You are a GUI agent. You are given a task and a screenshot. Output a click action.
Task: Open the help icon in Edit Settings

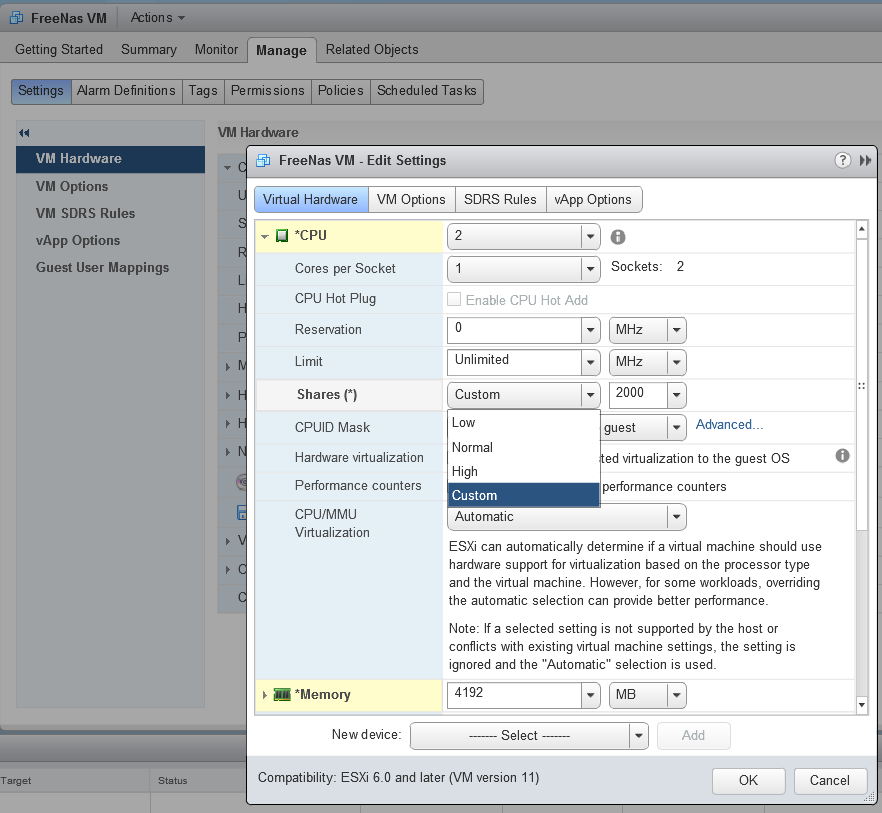[x=842, y=160]
